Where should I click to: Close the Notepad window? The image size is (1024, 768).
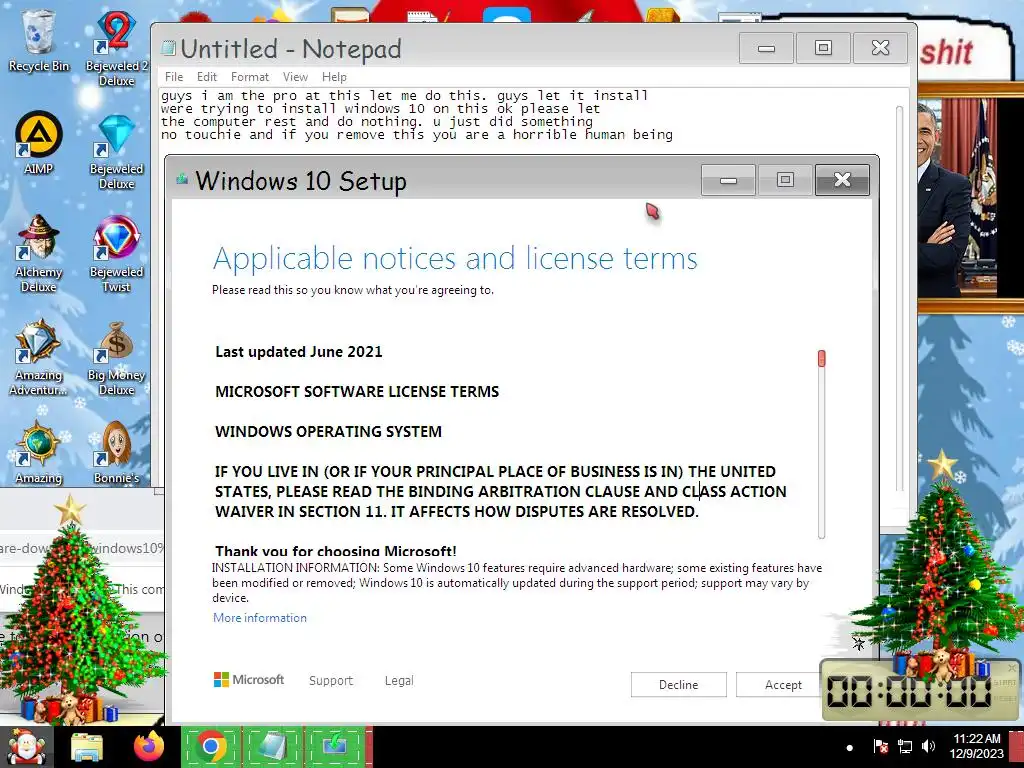click(880, 48)
